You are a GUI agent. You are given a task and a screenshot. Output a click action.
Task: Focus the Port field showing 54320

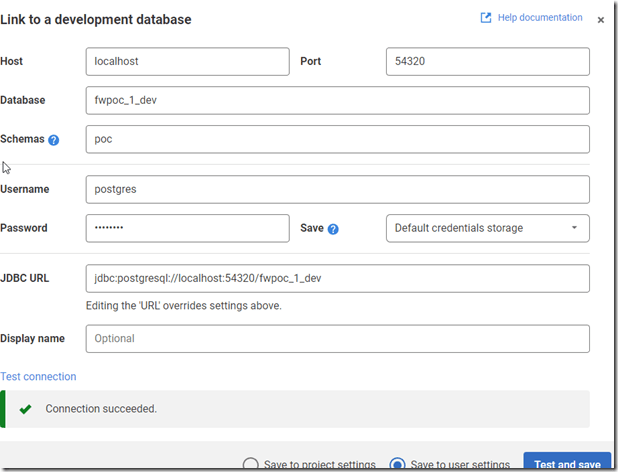(487, 62)
